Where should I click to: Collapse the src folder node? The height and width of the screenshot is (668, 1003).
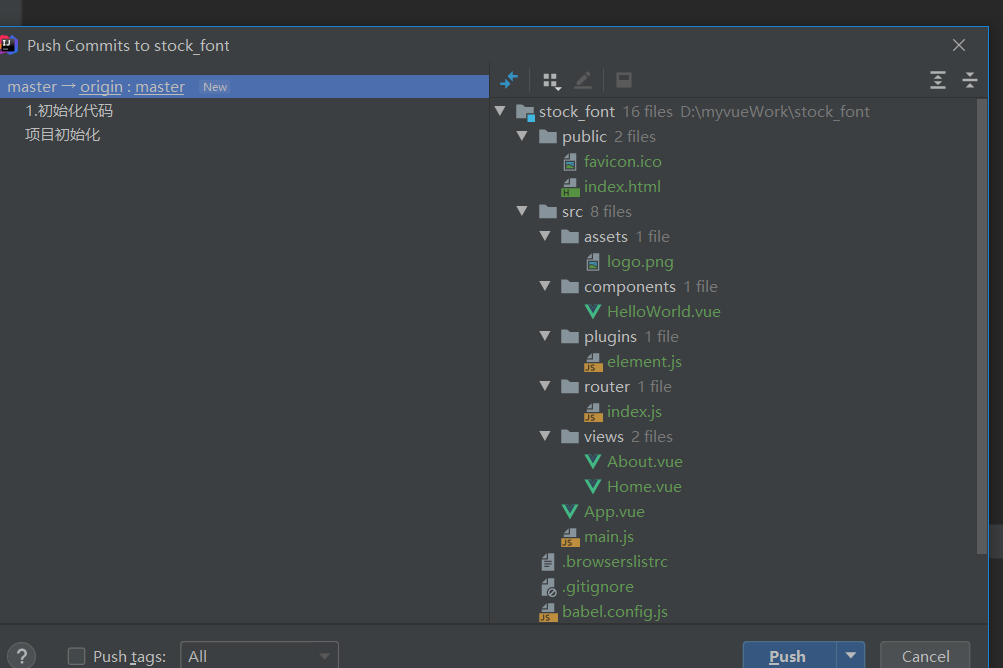coord(522,211)
